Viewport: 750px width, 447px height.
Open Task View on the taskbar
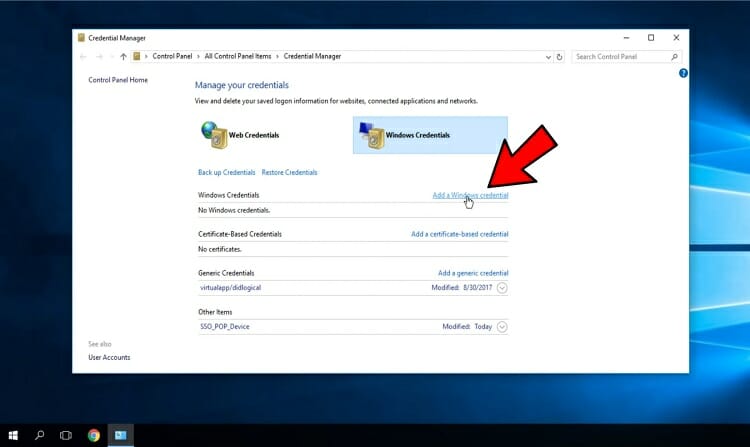[x=66, y=435]
